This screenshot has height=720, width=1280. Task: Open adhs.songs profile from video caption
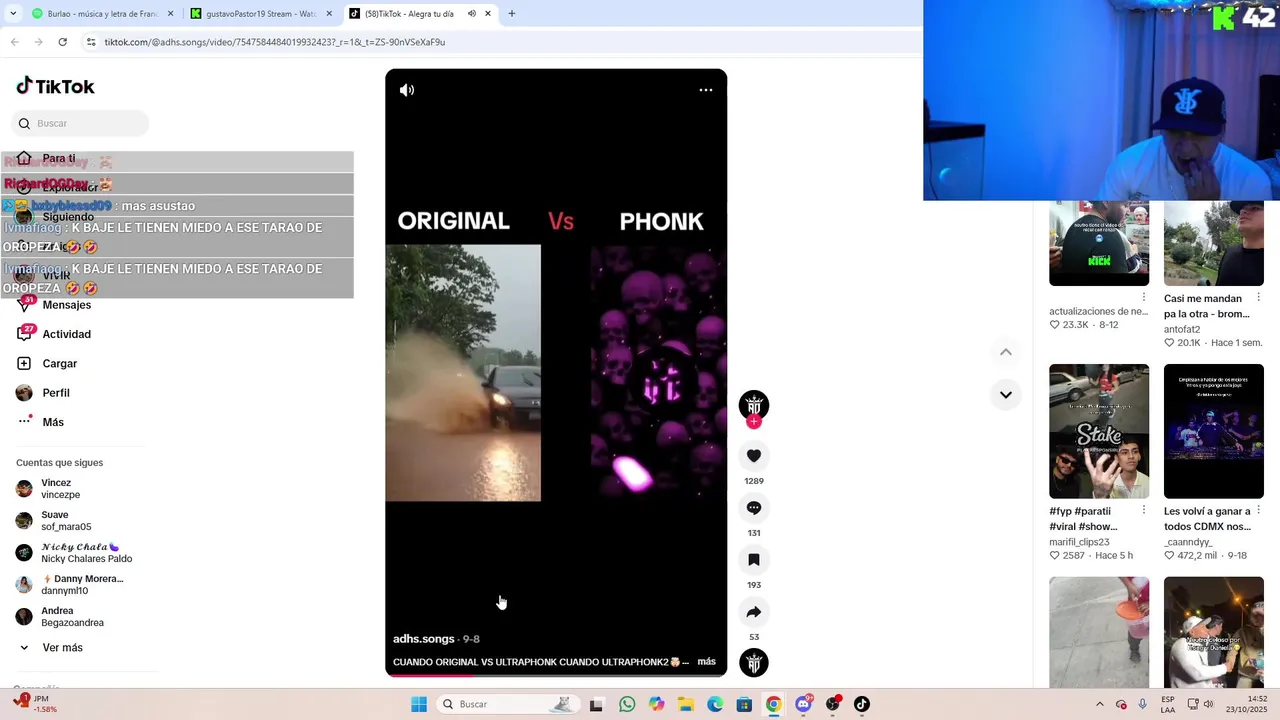click(424, 639)
